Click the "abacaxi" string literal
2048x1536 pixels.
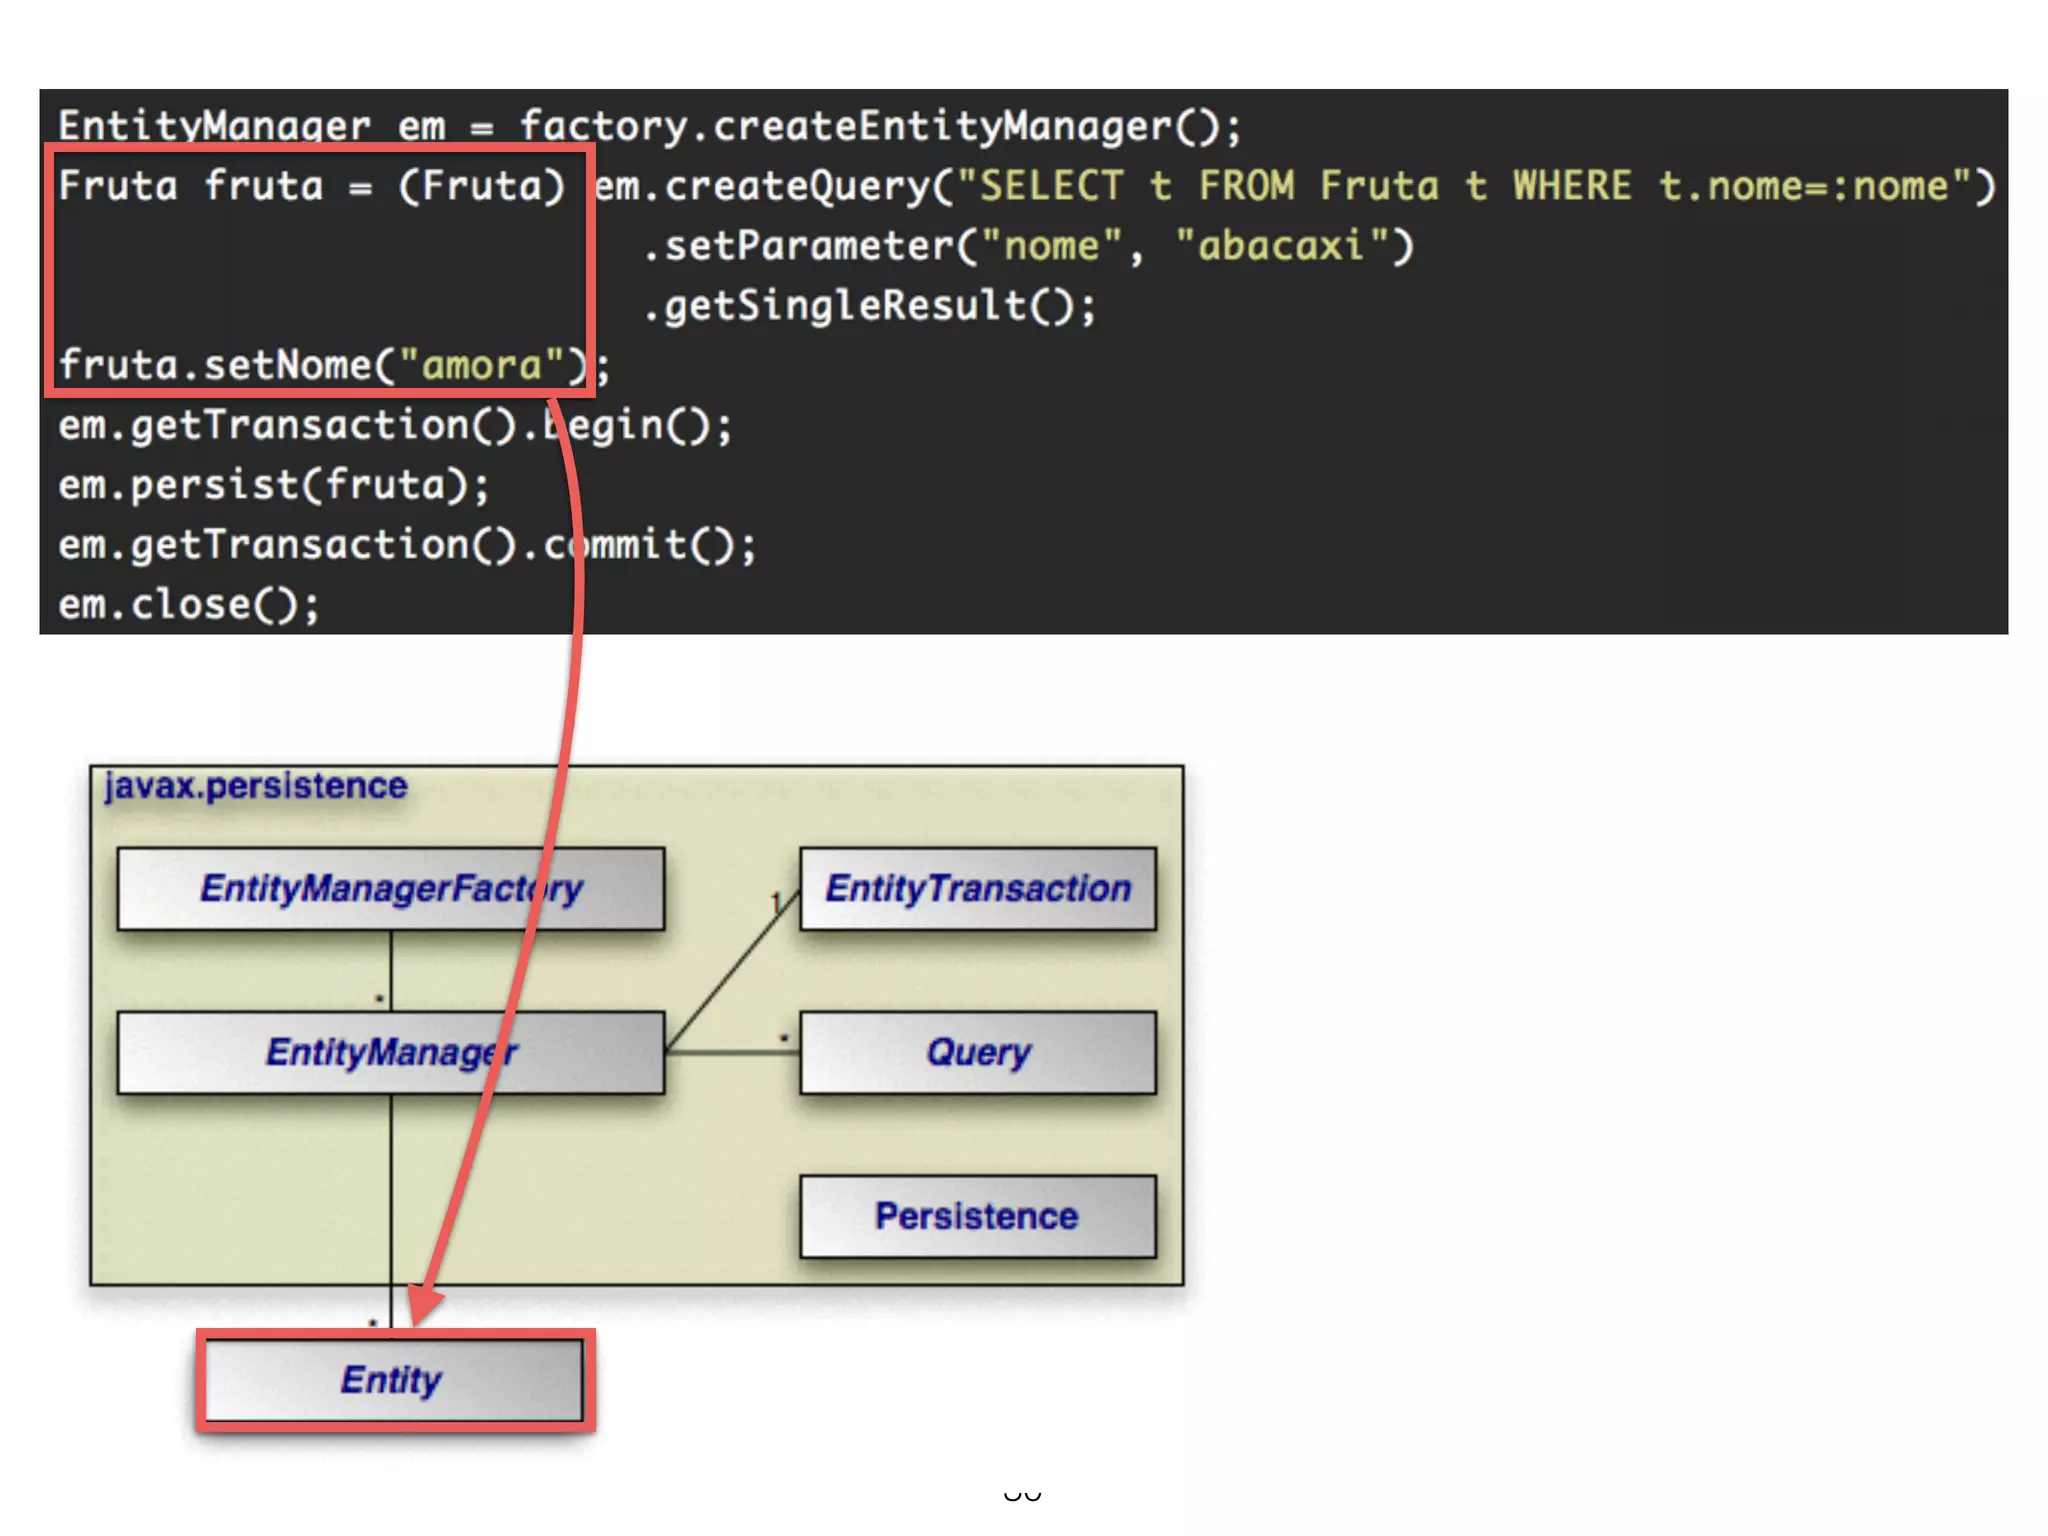click(1282, 246)
